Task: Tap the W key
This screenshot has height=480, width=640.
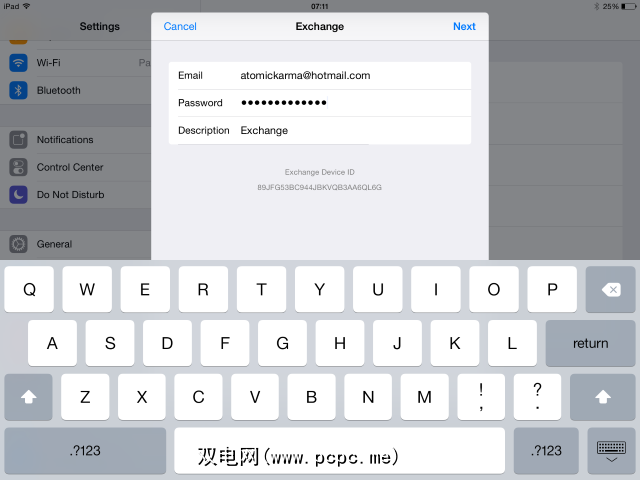Action: (x=87, y=289)
